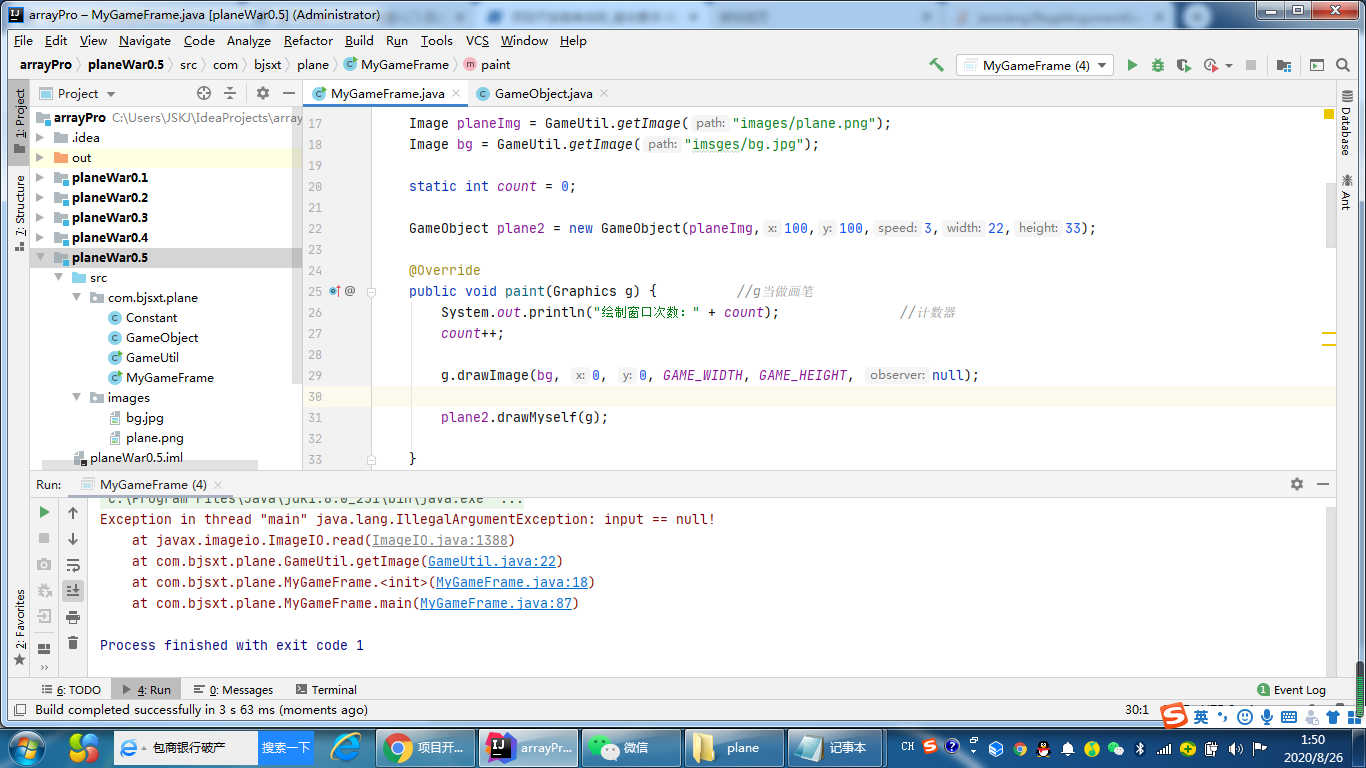Collapse the src folder
Image resolution: width=1366 pixels, height=768 pixels.
point(59,278)
